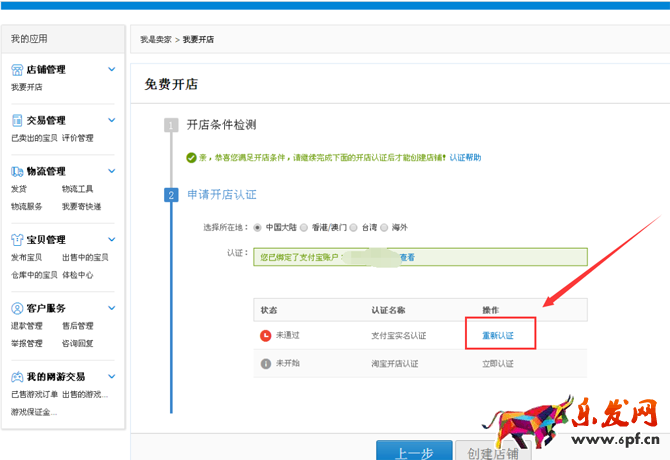
Task: Click 我是卖家 in the breadcrumb
Action: [155, 40]
